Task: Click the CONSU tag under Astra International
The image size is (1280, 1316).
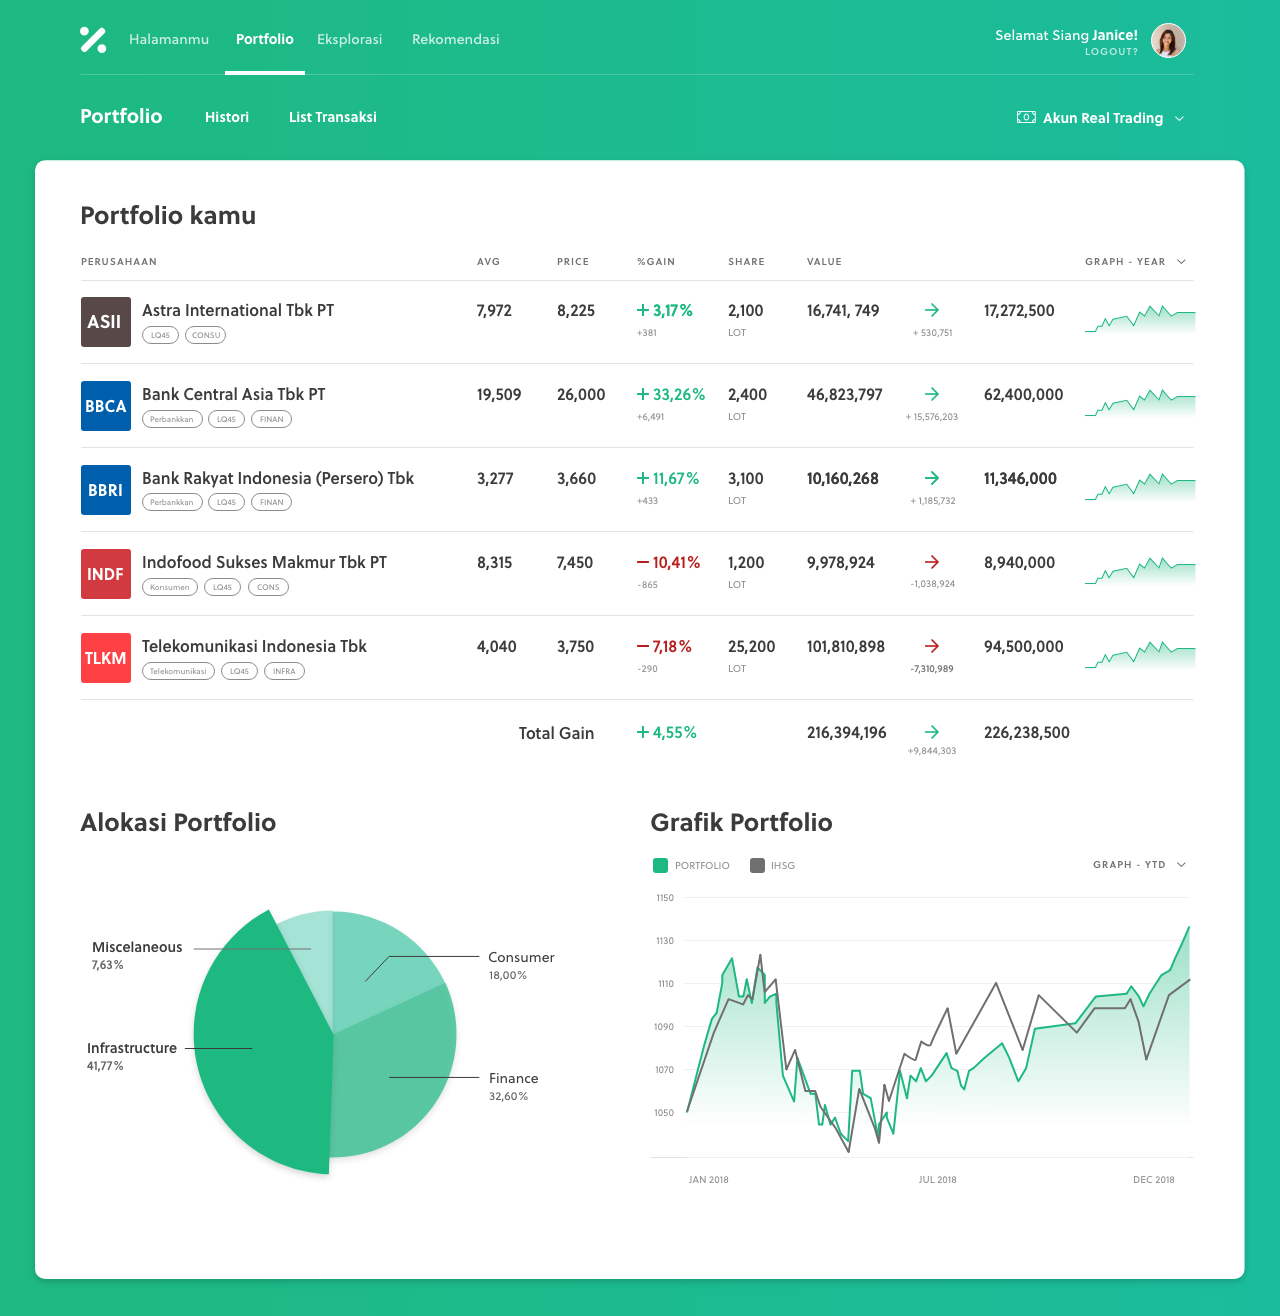Action: click(206, 335)
